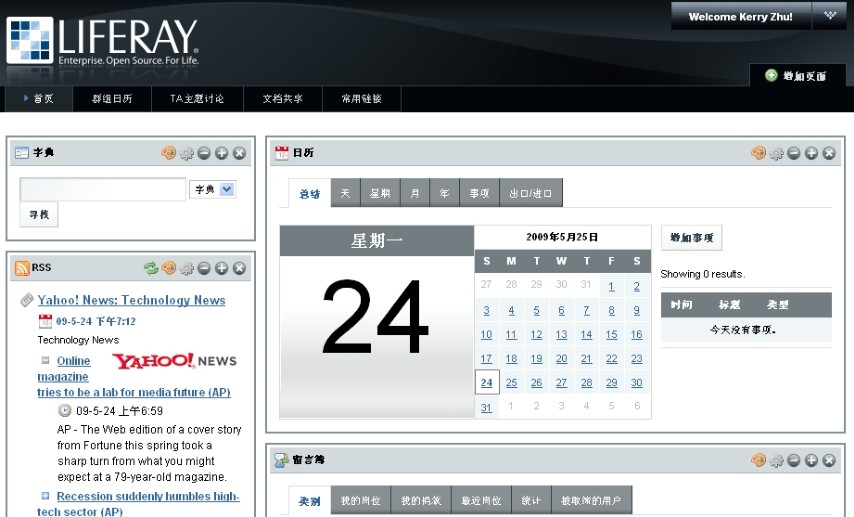854x517 pixels.
Task: Minimize the 留言簿 portlet
Action: tap(794, 460)
